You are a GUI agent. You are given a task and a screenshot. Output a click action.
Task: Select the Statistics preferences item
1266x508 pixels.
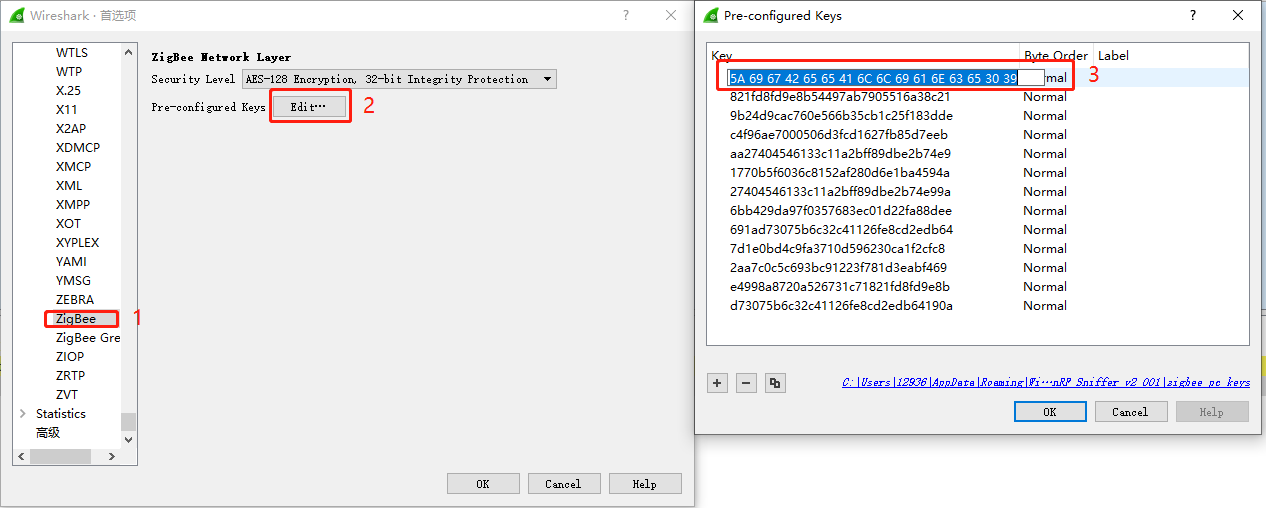61,413
